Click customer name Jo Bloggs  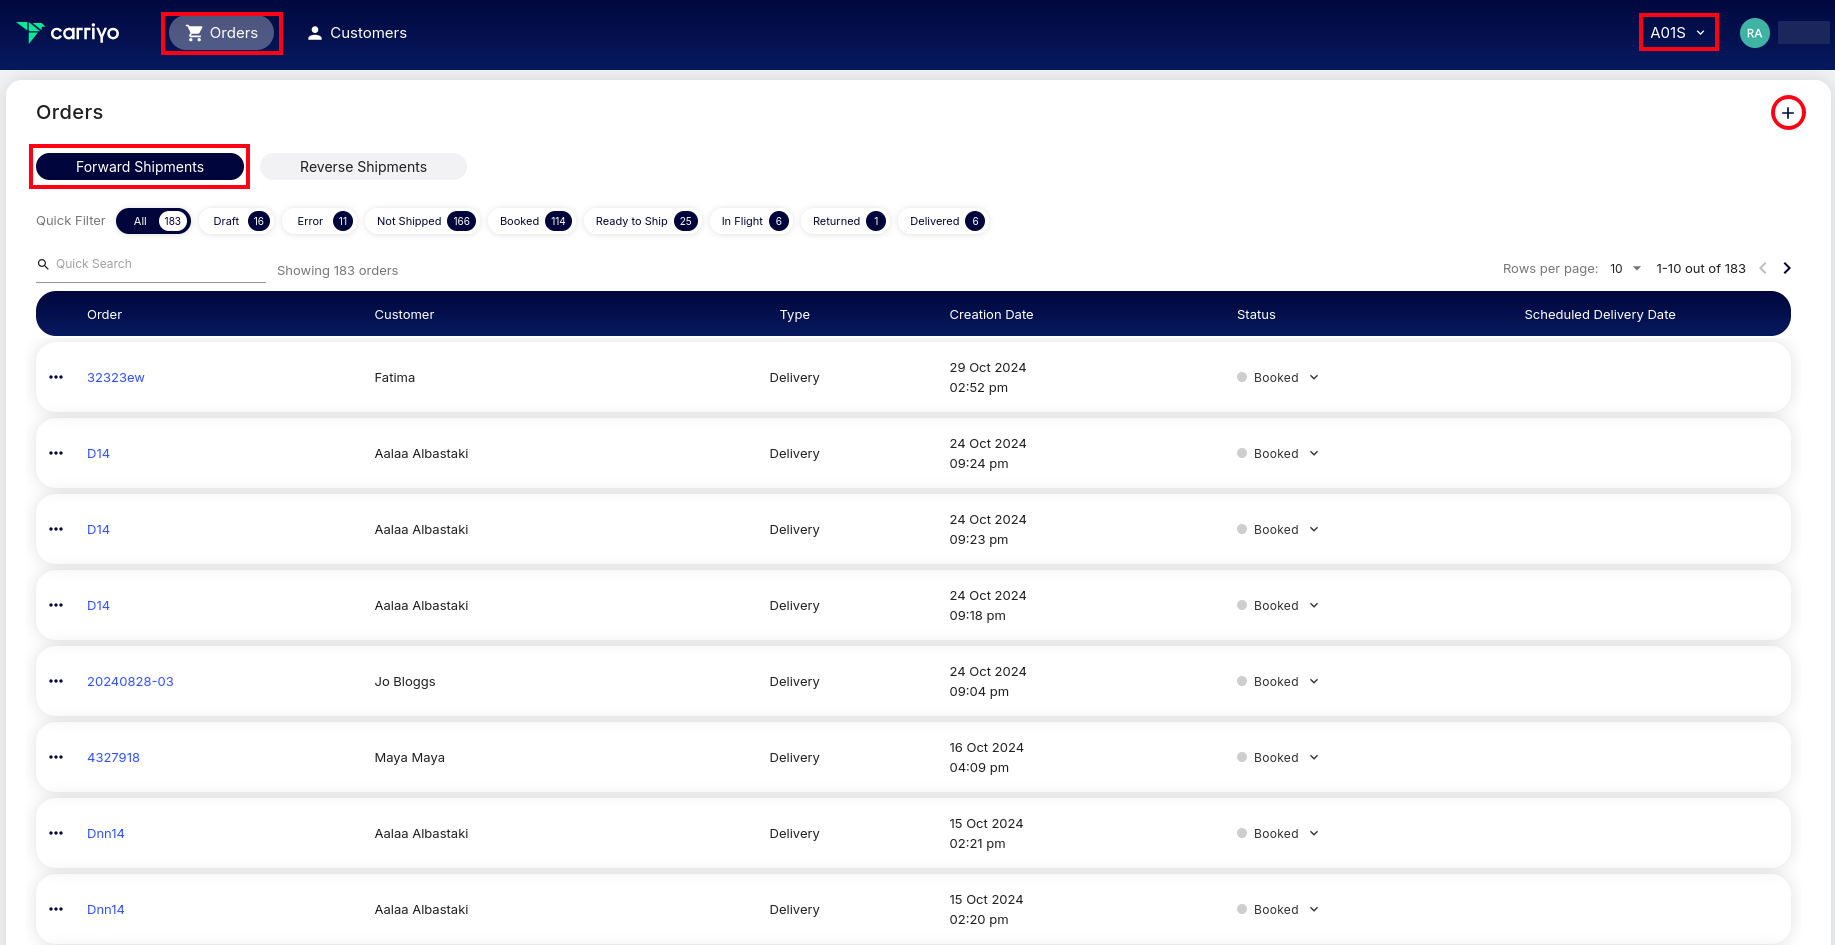pyautogui.click(x=405, y=681)
